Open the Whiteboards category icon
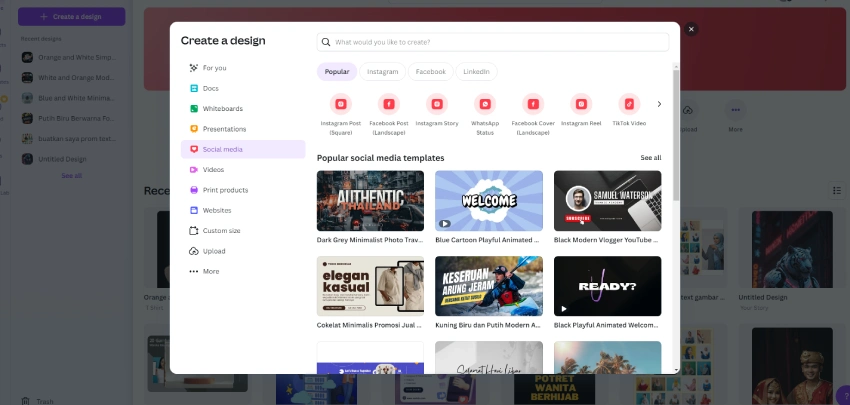Screen dimensions: 850x405 pyautogui.click(x=194, y=108)
